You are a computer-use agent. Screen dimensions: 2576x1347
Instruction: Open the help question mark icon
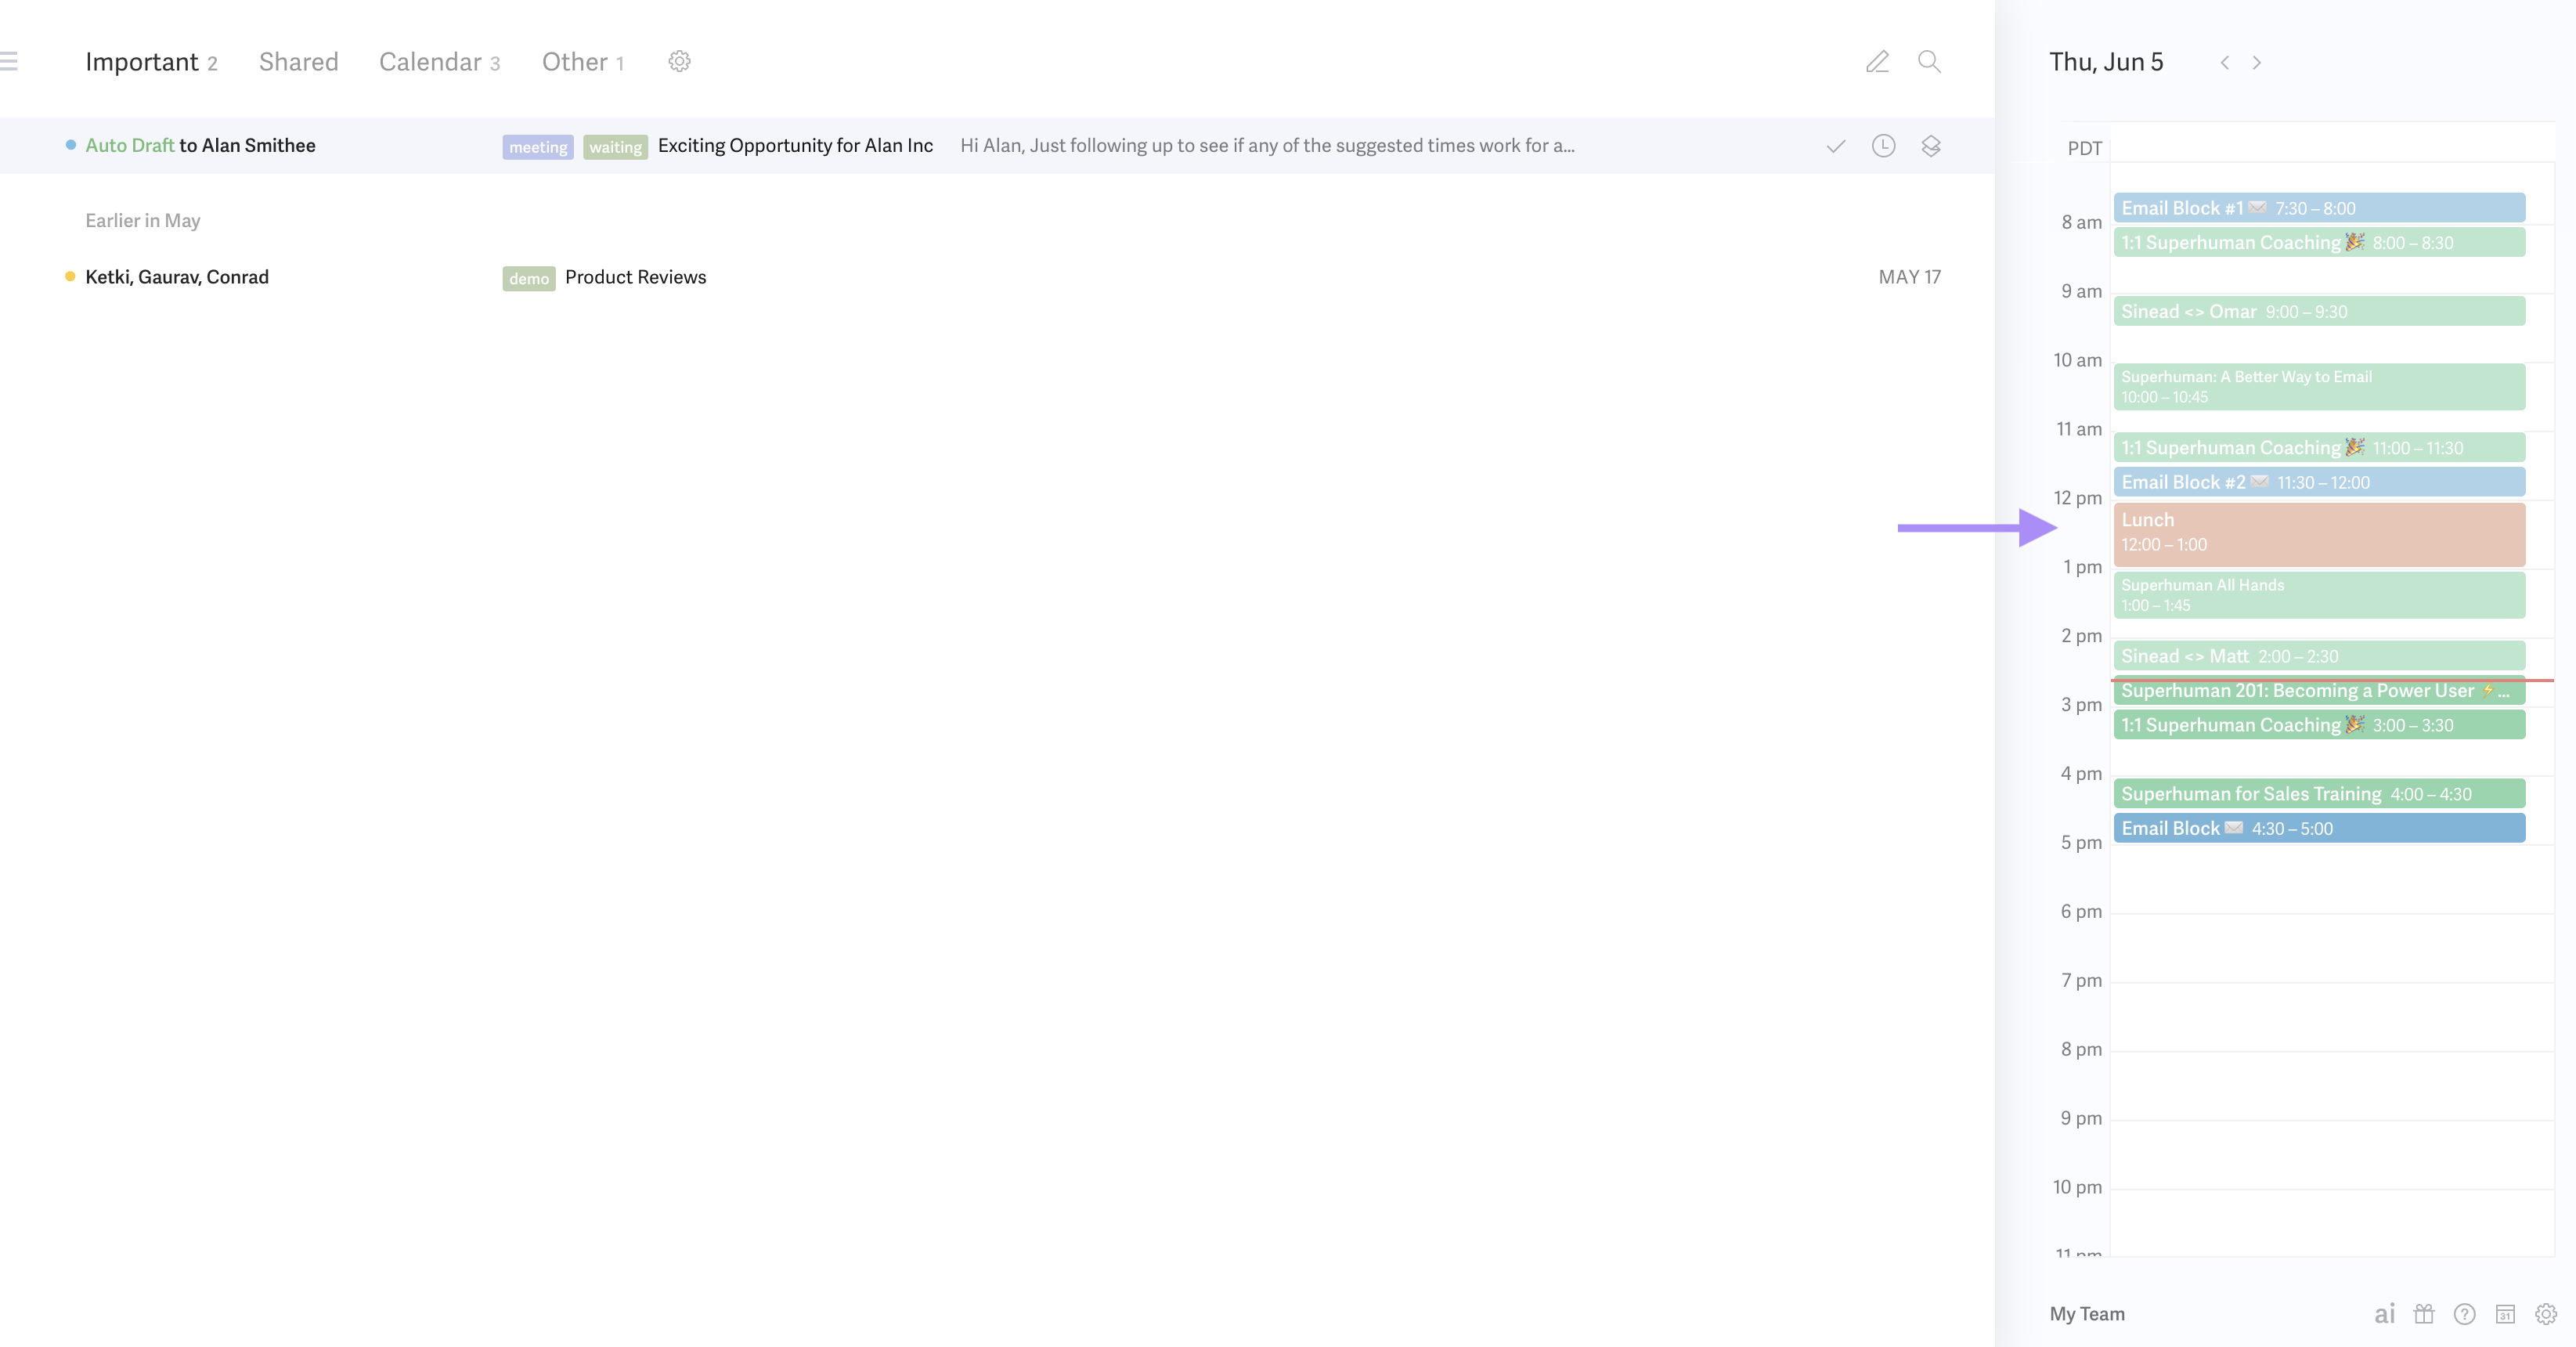click(2465, 1314)
